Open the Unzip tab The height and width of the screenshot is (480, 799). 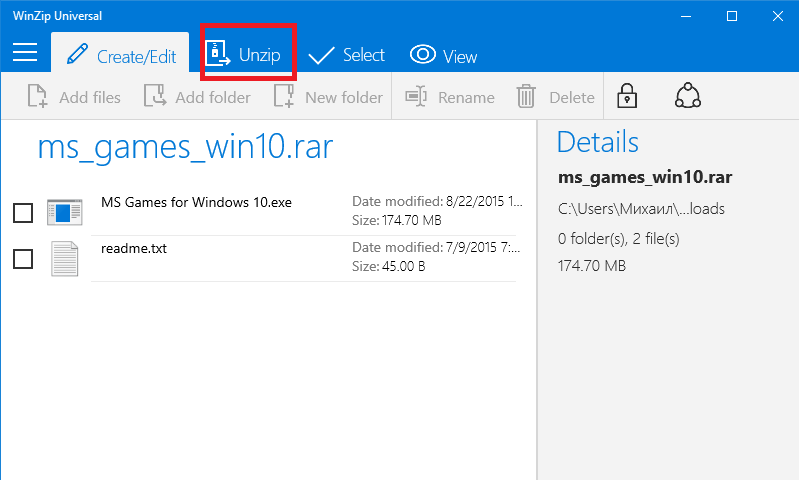coord(243,54)
